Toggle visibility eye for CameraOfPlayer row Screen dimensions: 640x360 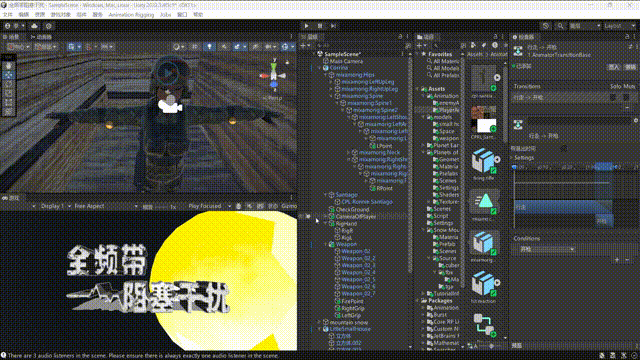tap(302, 217)
